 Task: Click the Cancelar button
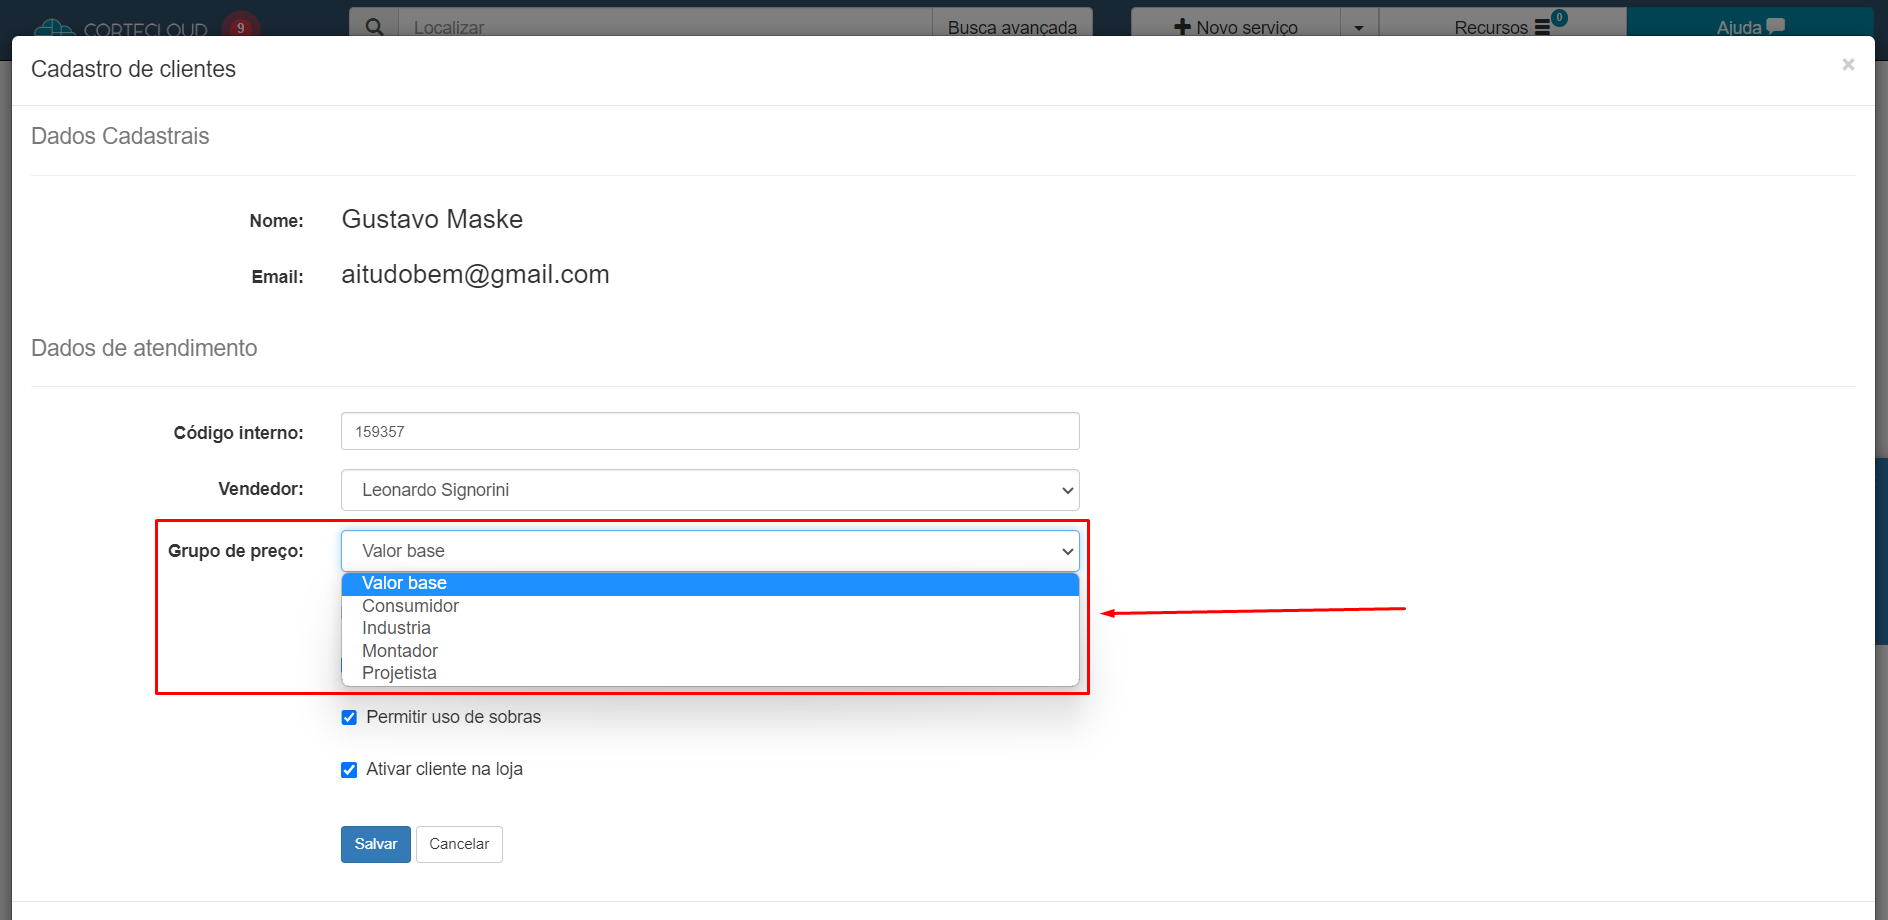[x=459, y=844]
